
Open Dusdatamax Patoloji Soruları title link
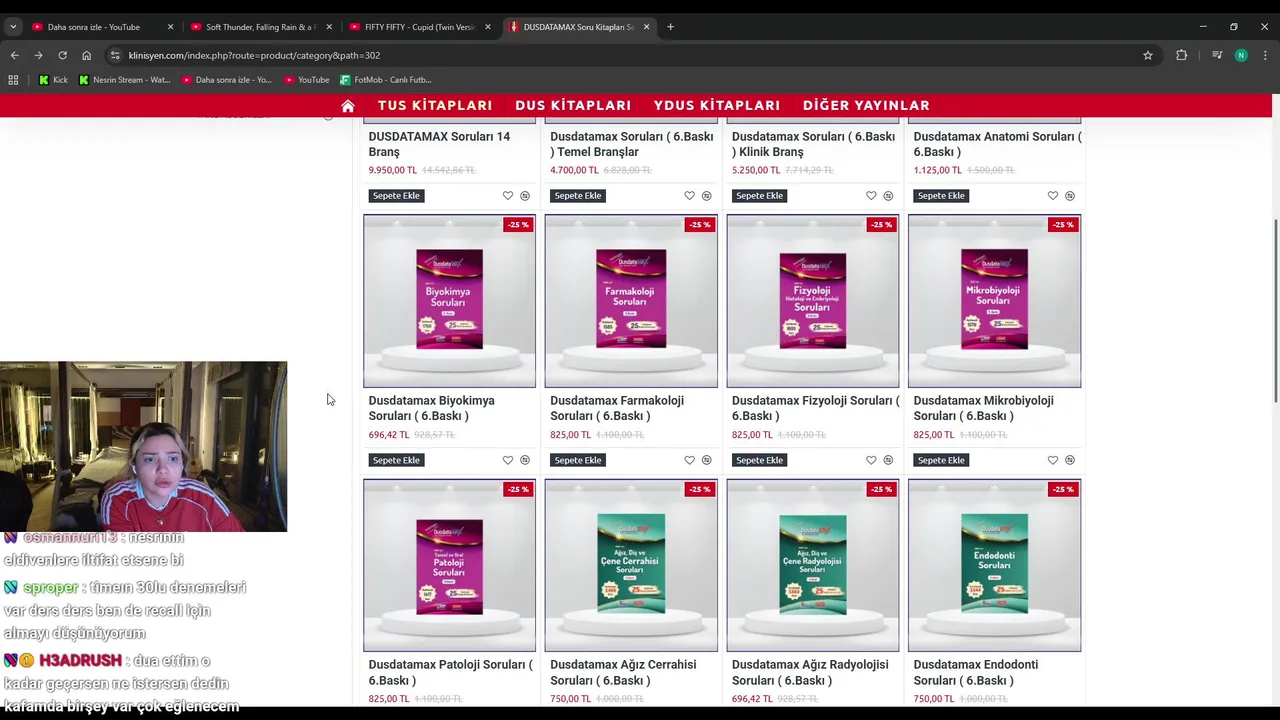click(450, 672)
